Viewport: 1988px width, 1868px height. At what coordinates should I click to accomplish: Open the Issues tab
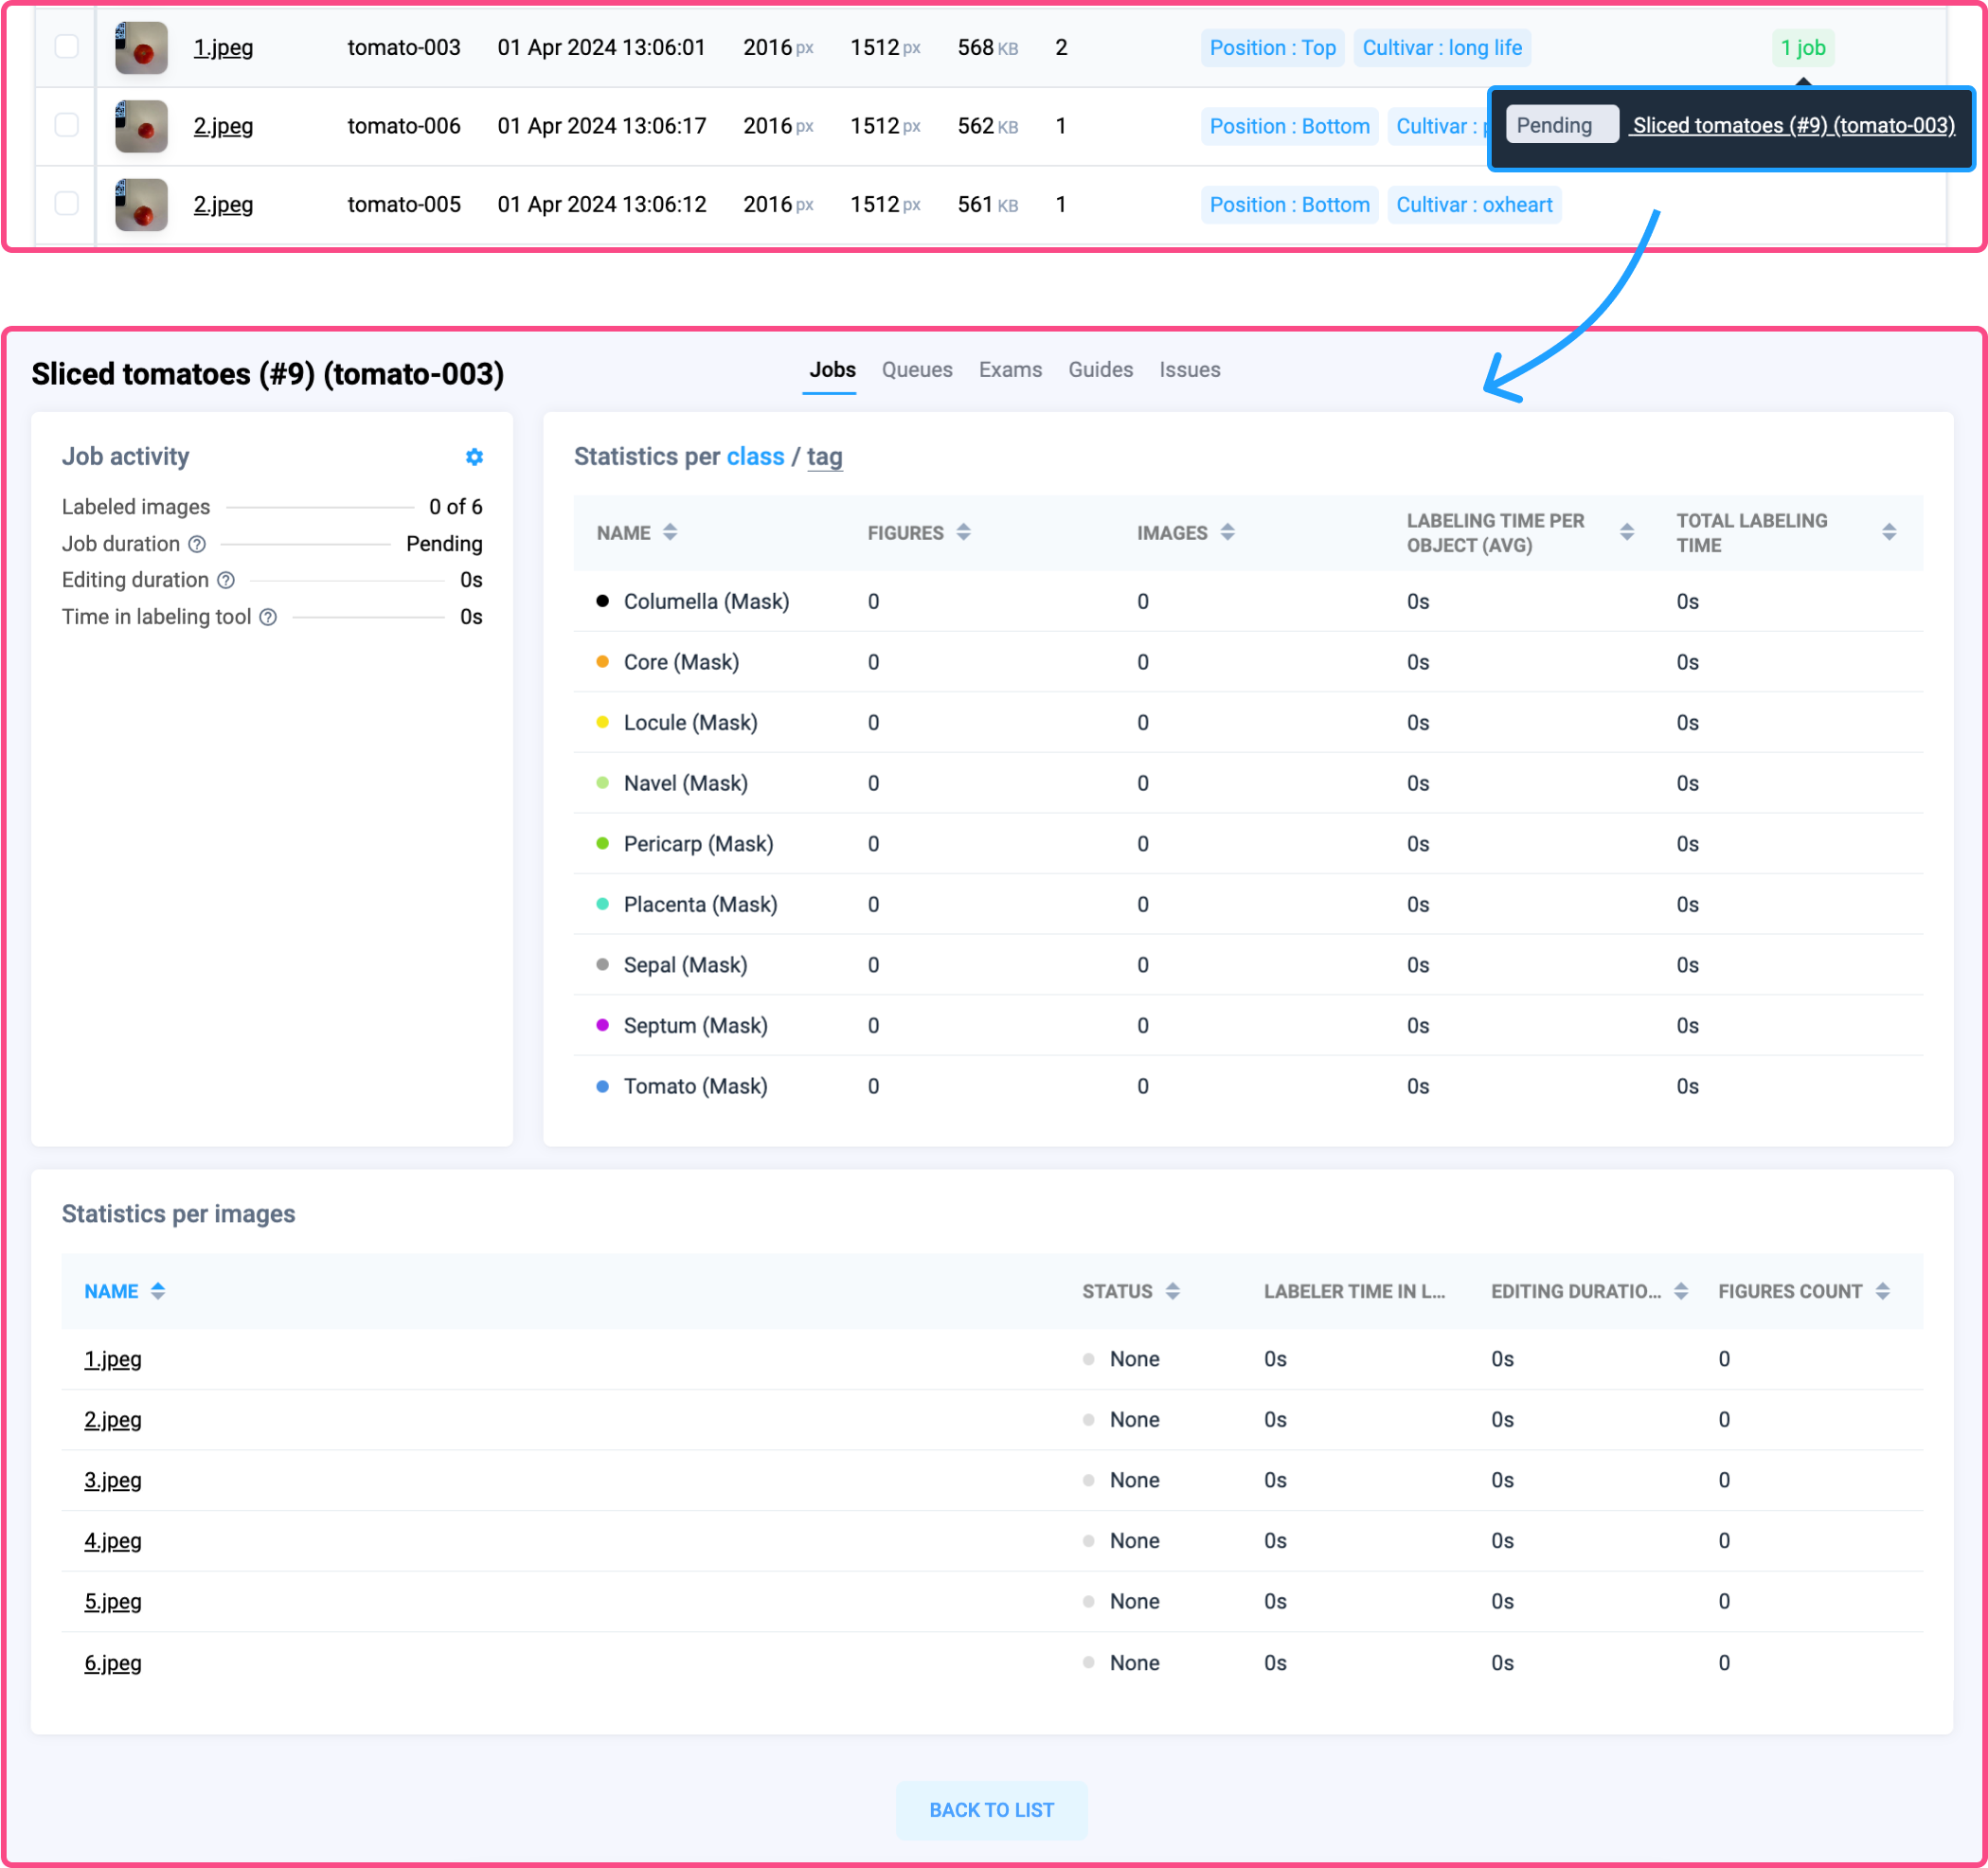1189,370
